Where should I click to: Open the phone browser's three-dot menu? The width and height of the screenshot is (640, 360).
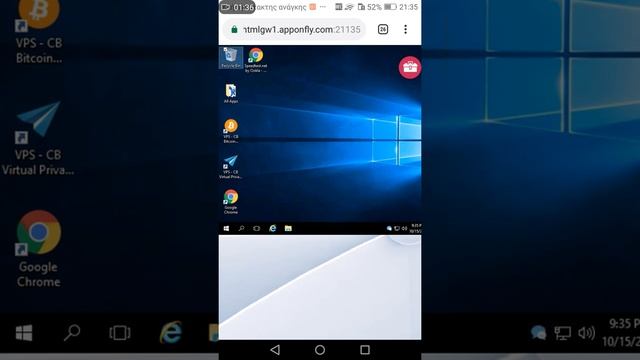pos(405,29)
